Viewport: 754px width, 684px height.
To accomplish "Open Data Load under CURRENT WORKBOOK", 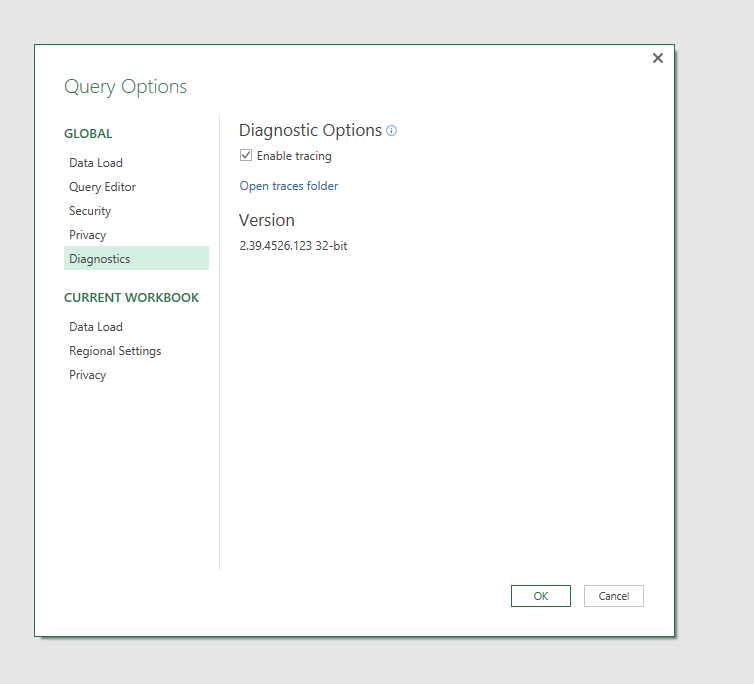I will point(96,327).
